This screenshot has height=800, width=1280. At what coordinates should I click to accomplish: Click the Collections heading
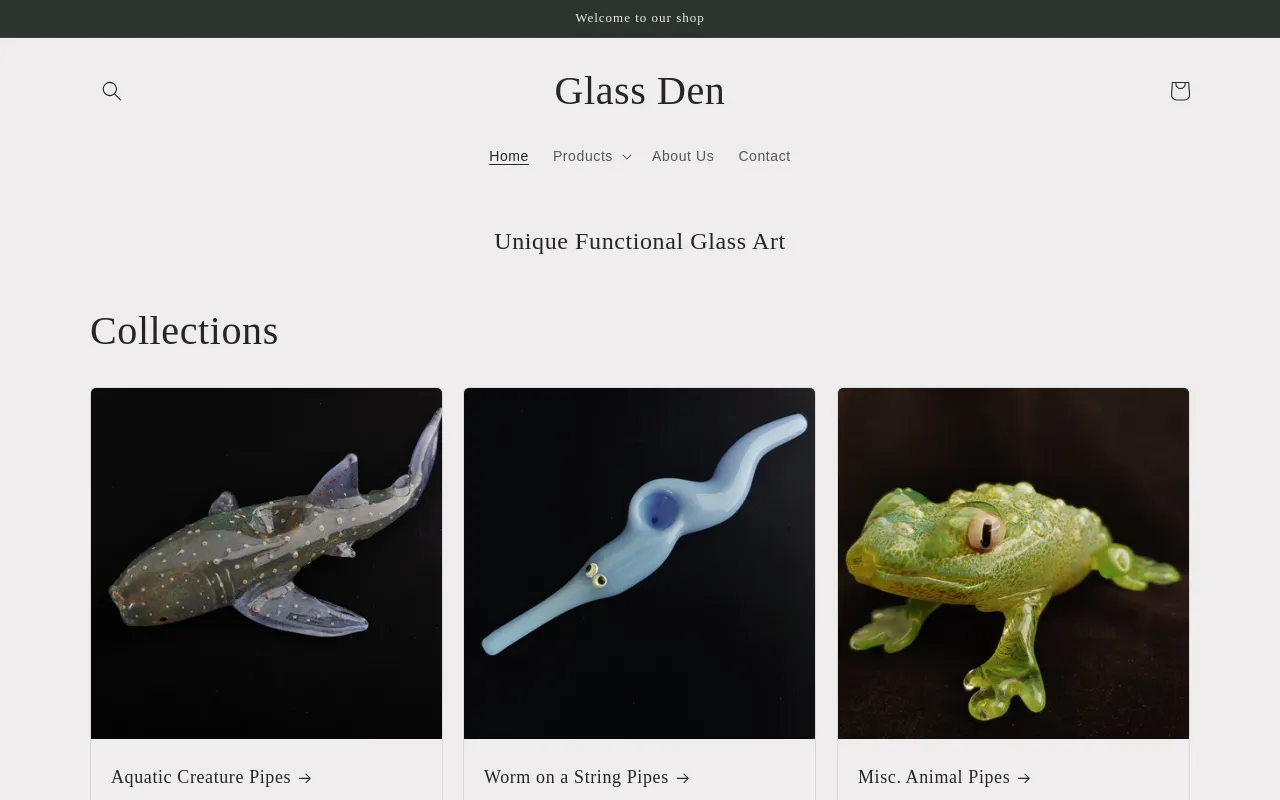click(x=184, y=331)
